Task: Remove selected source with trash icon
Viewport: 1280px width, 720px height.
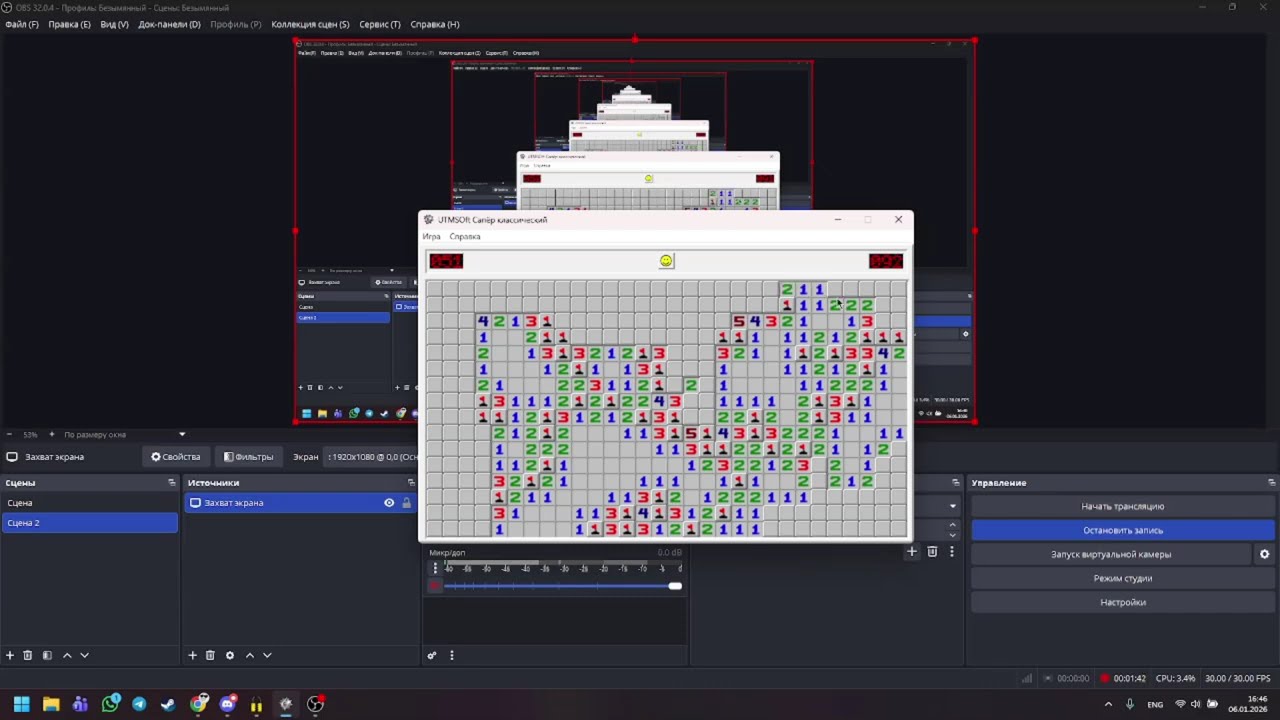Action: click(210, 655)
